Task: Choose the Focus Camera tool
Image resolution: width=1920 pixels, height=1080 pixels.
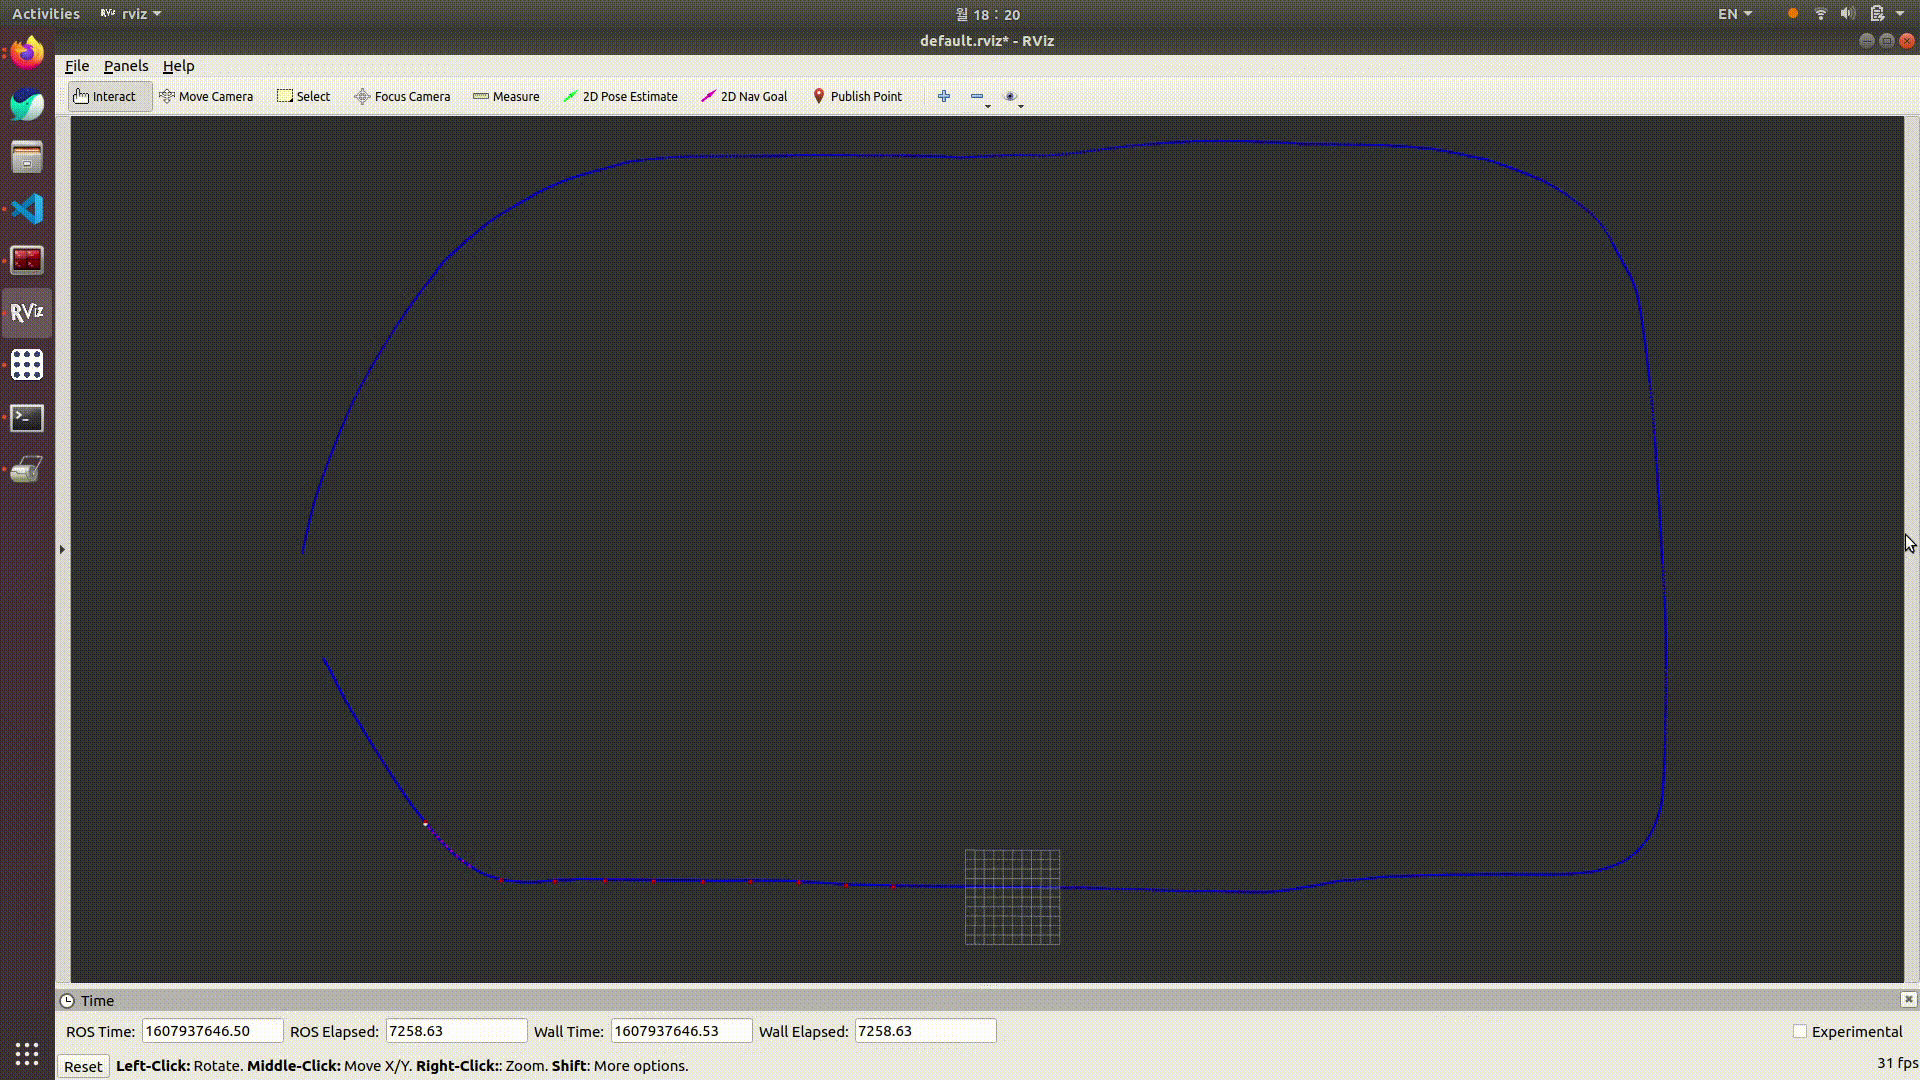Action: 402,96
